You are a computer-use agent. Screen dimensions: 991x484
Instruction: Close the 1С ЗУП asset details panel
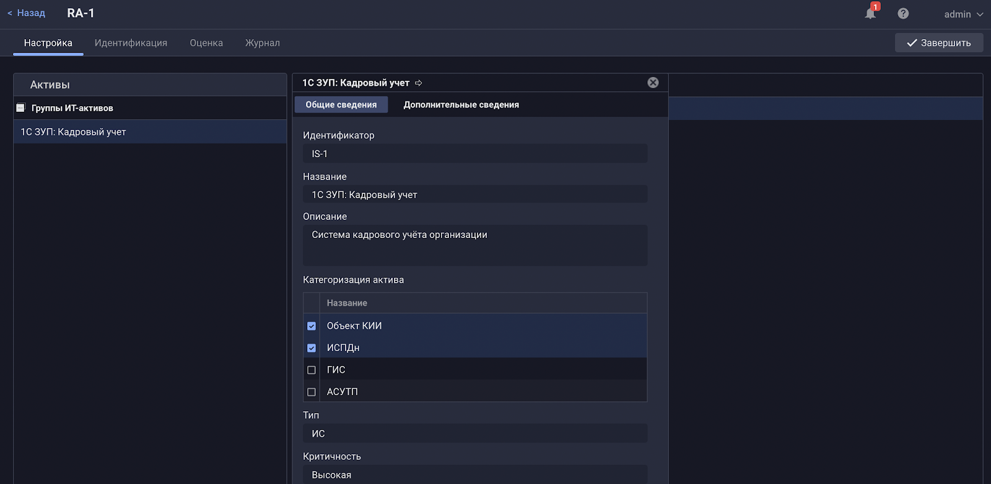point(653,83)
